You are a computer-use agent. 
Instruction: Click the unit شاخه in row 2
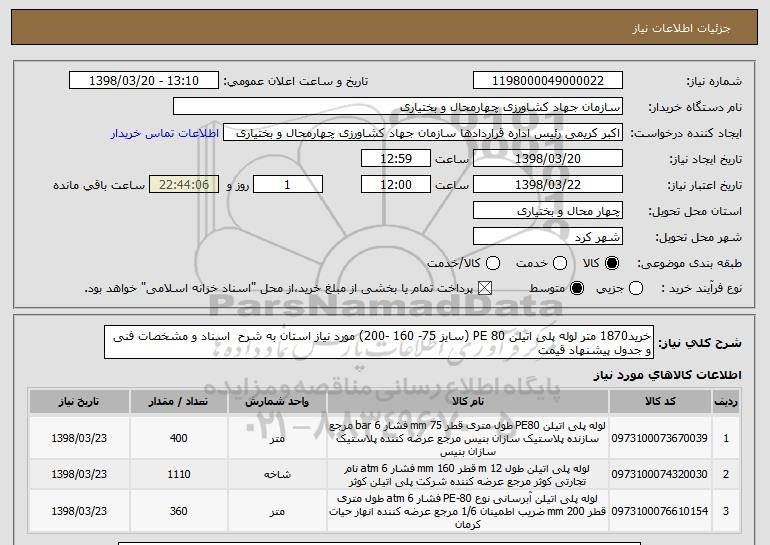[277, 475]
